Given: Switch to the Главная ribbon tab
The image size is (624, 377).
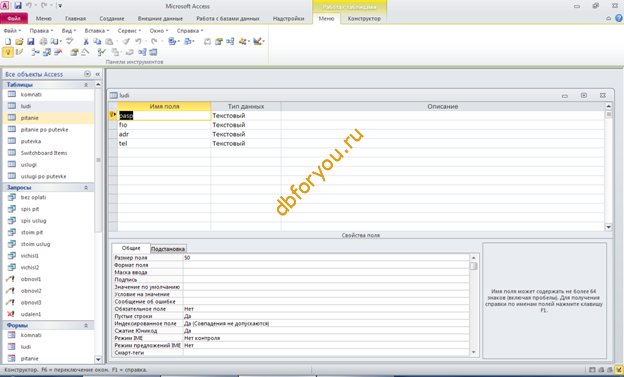Looking at the screenshot, I should tap(75, 18).
